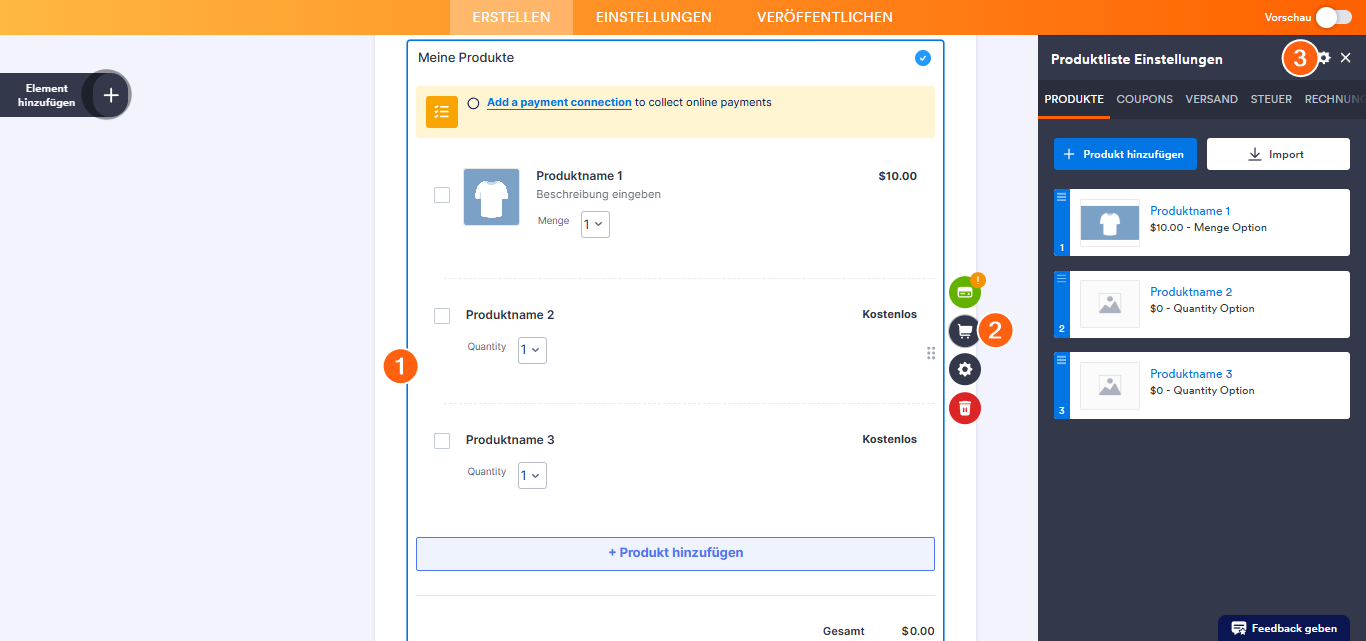The height and width of the screenshot is (641, 1366).
Task: Open the COUPONS tab
Action: 1144,99
